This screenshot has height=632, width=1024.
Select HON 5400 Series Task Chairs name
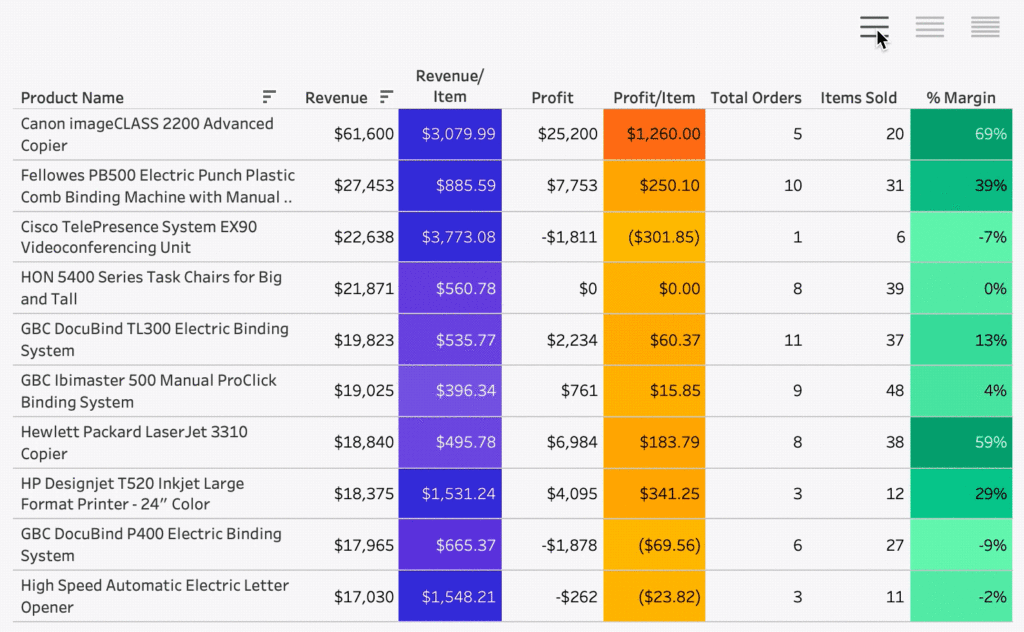pos(151,288)
